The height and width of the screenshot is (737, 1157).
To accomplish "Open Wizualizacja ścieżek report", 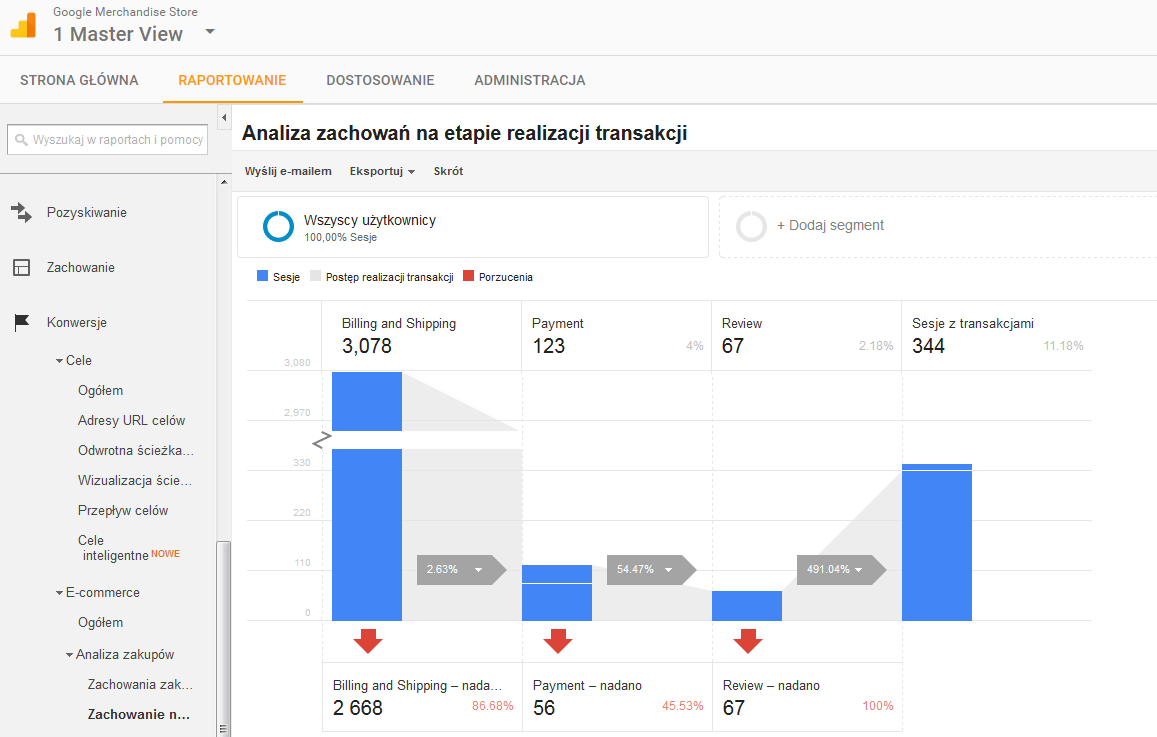I will click(x=134, y=480).
